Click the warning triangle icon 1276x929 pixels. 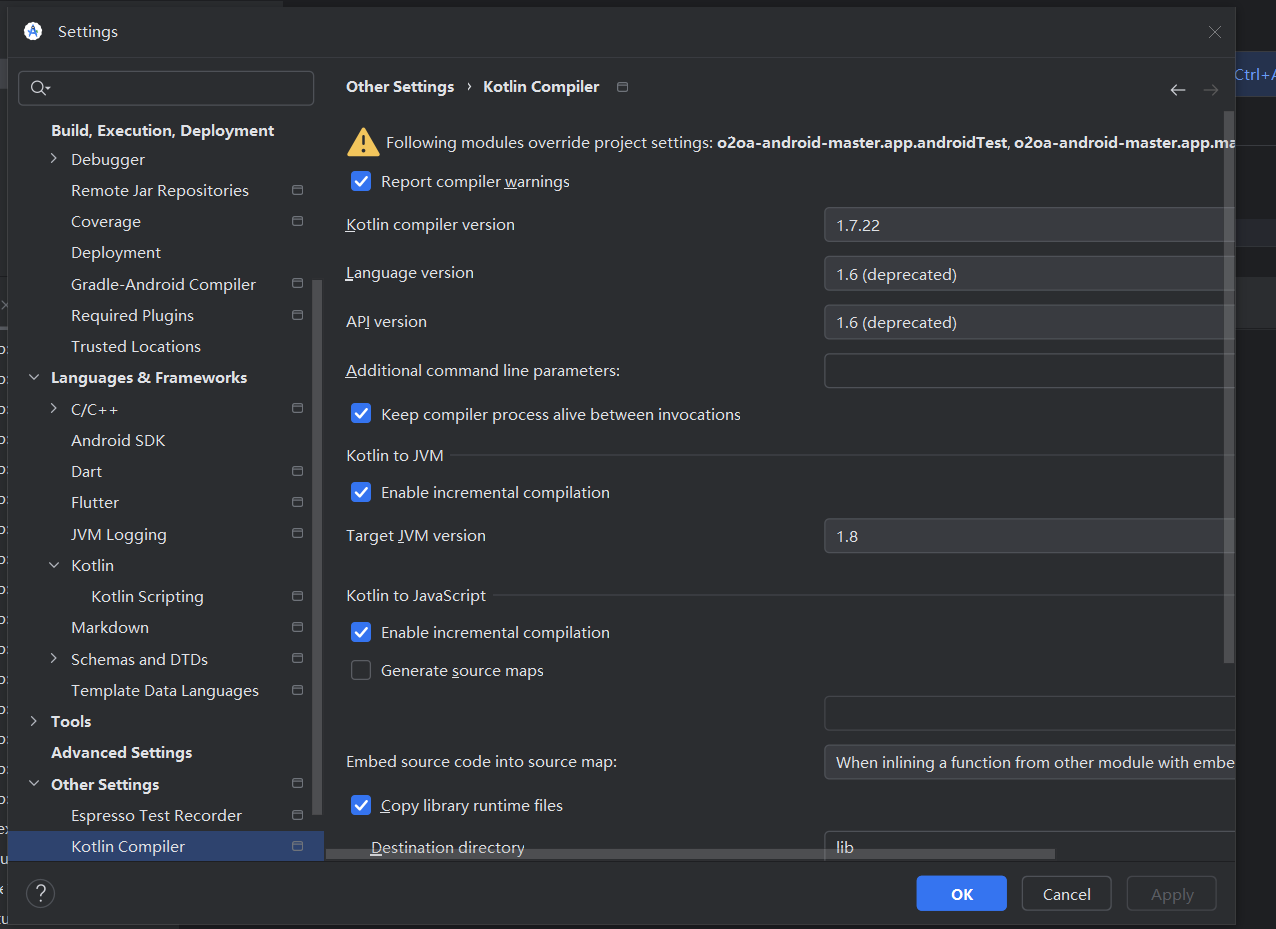coord(362,142)
